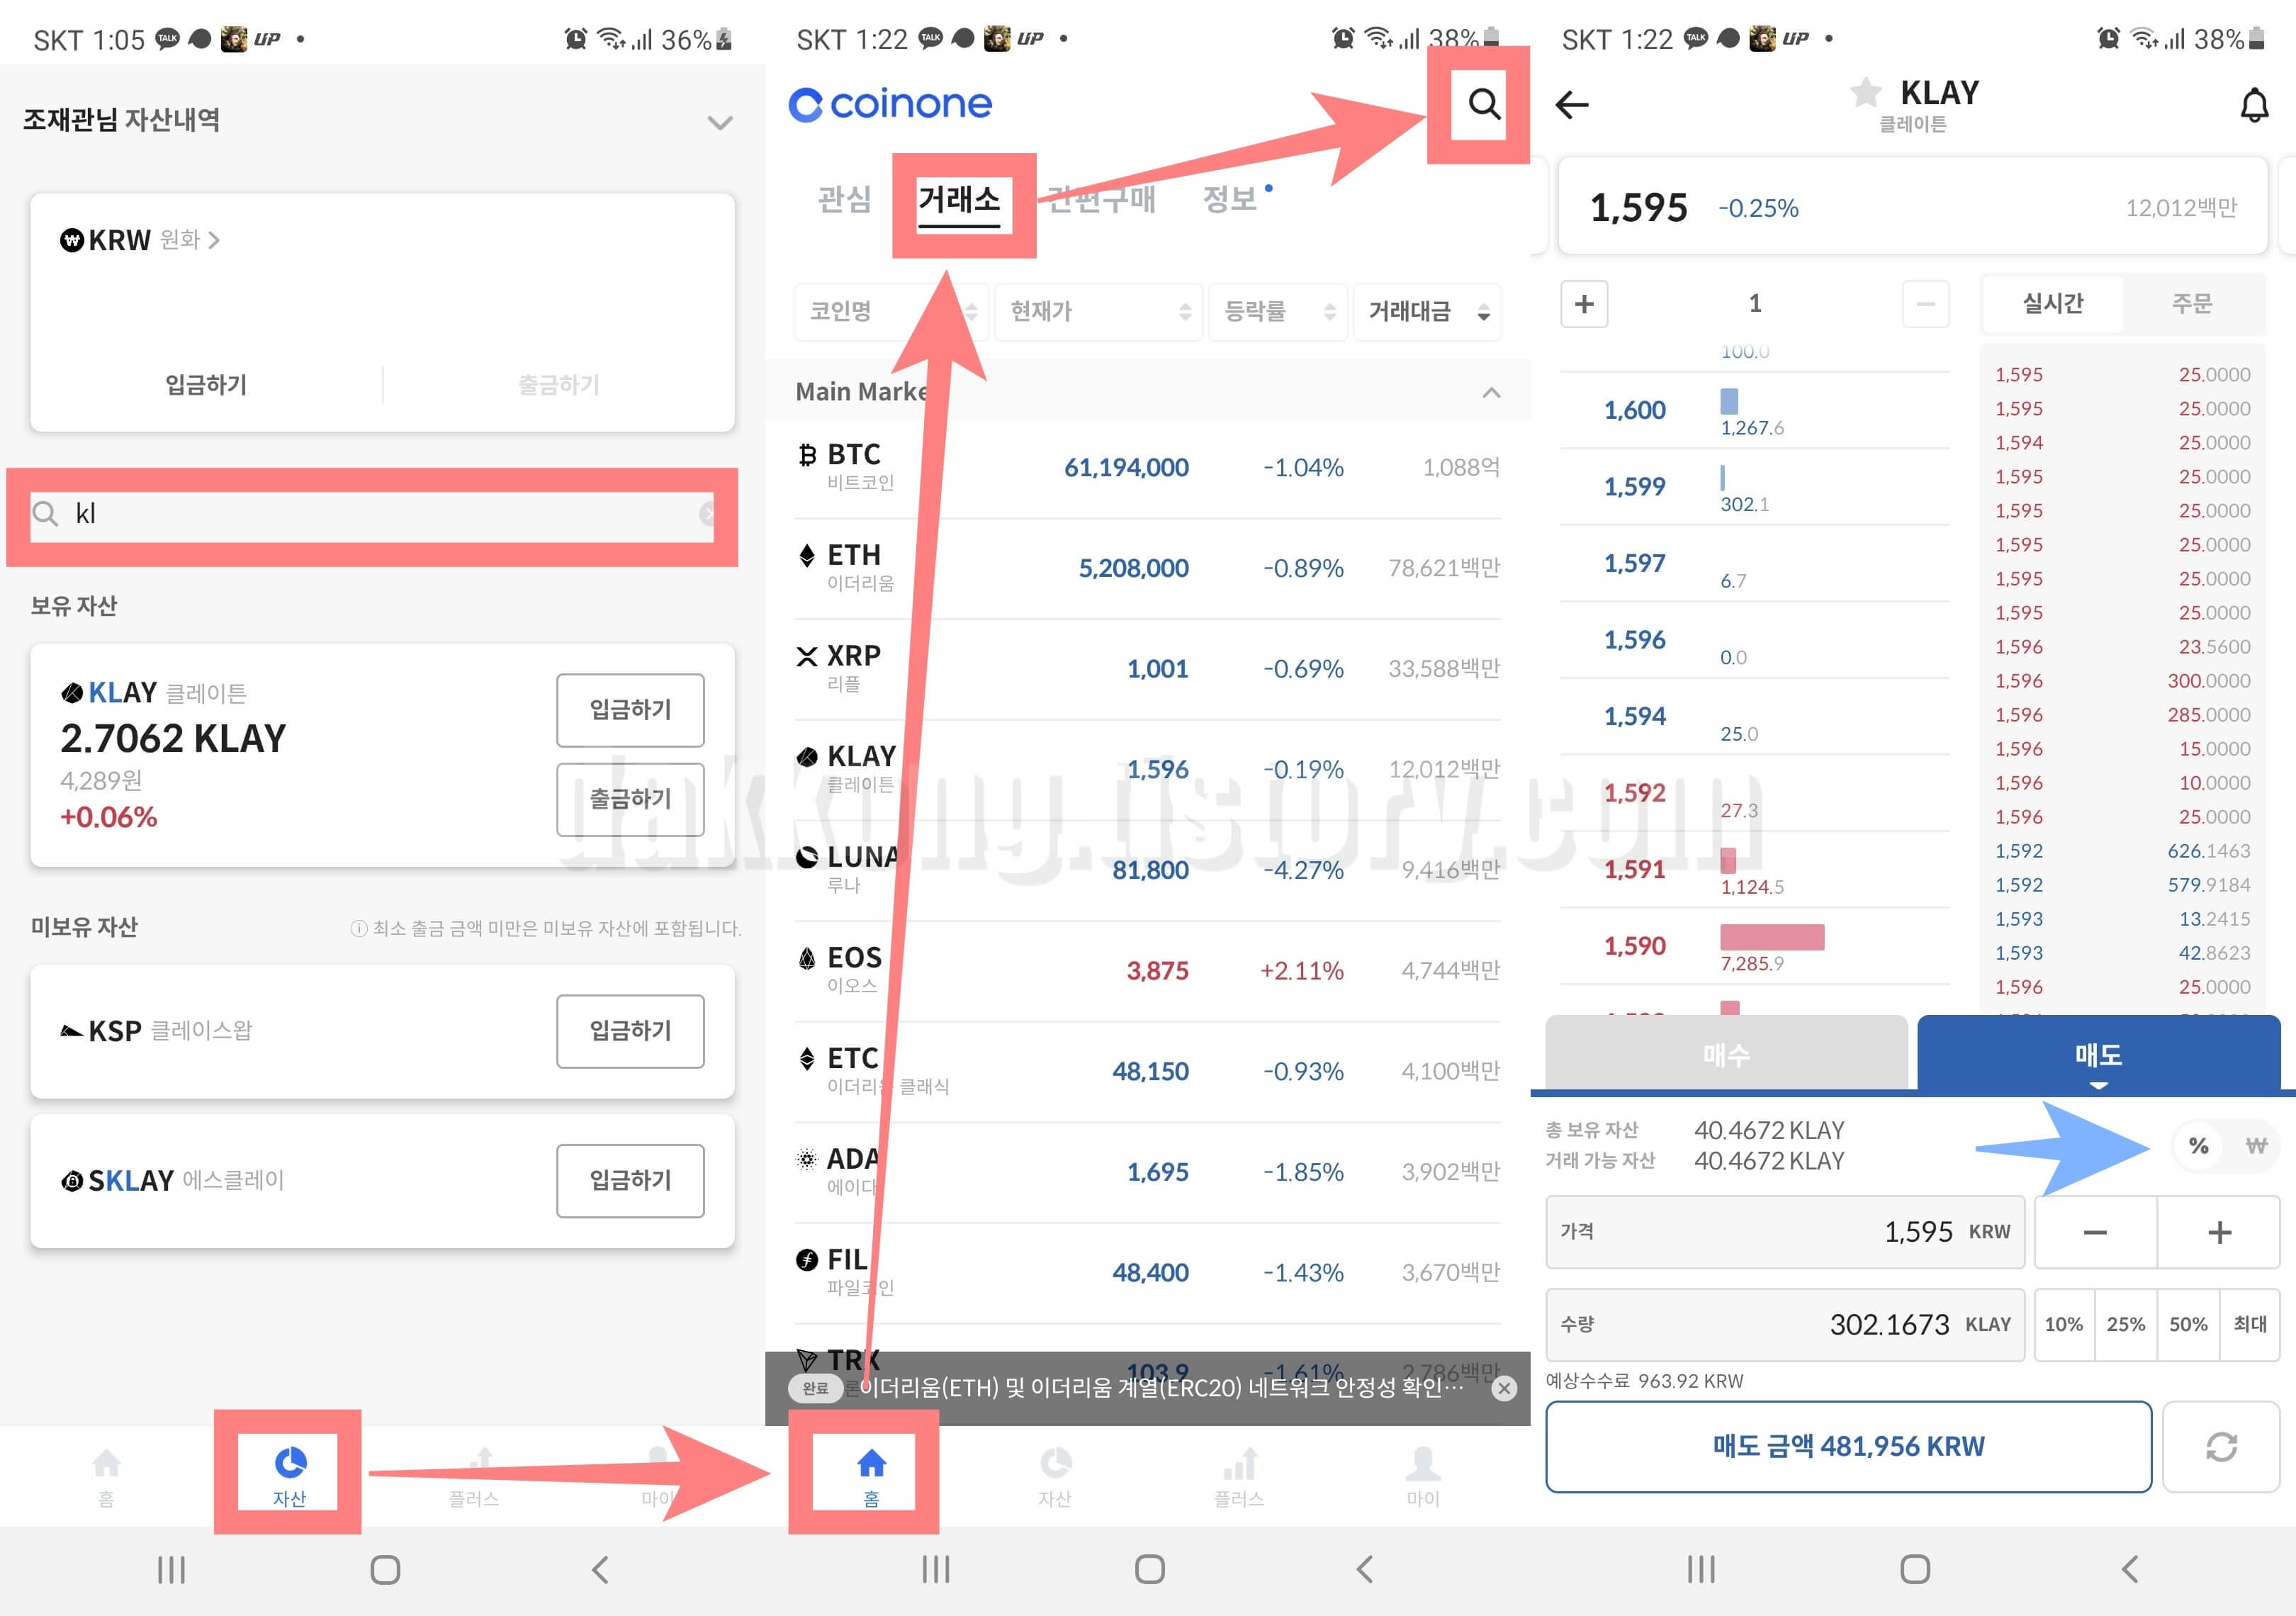Select the 거래소 tab
The image size is (2296, 1616).
pos(959,201)
